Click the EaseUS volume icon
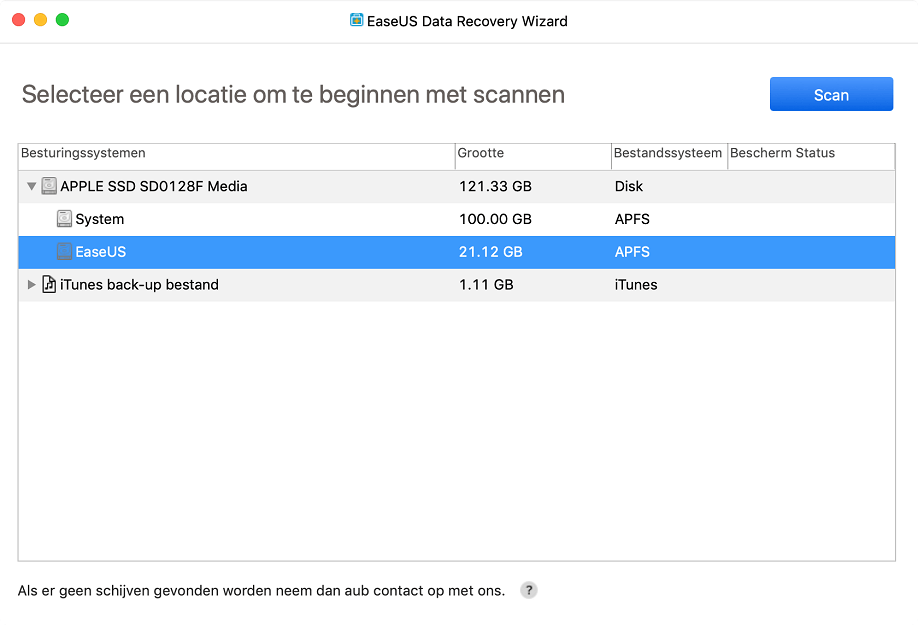Screen dimensions: 918x625 [x=64, y=252]
